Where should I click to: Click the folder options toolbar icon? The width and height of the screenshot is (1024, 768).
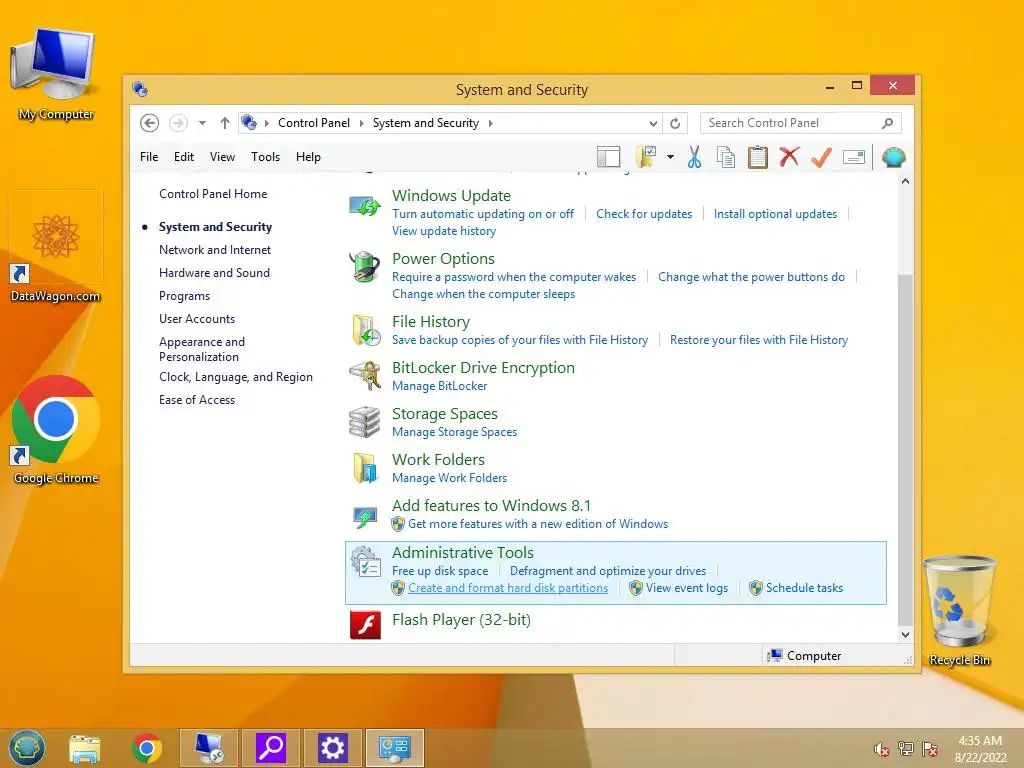coord(645,157)
